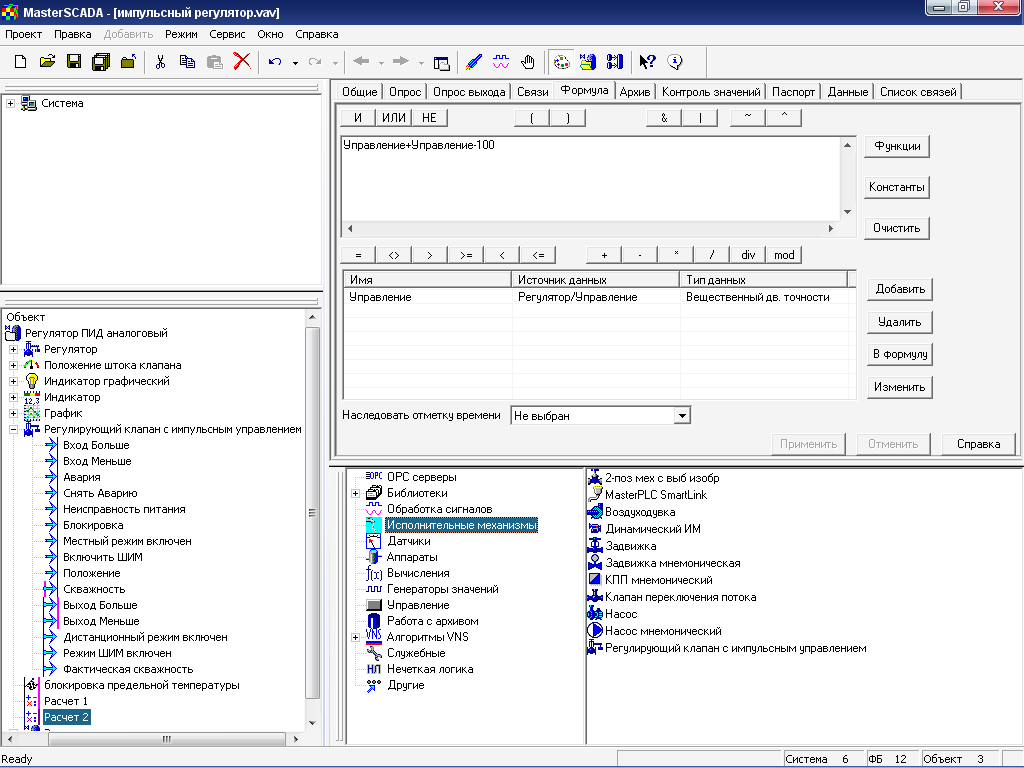
Task: Select блокировка предельной температуры item
Action: pos(142,685)
